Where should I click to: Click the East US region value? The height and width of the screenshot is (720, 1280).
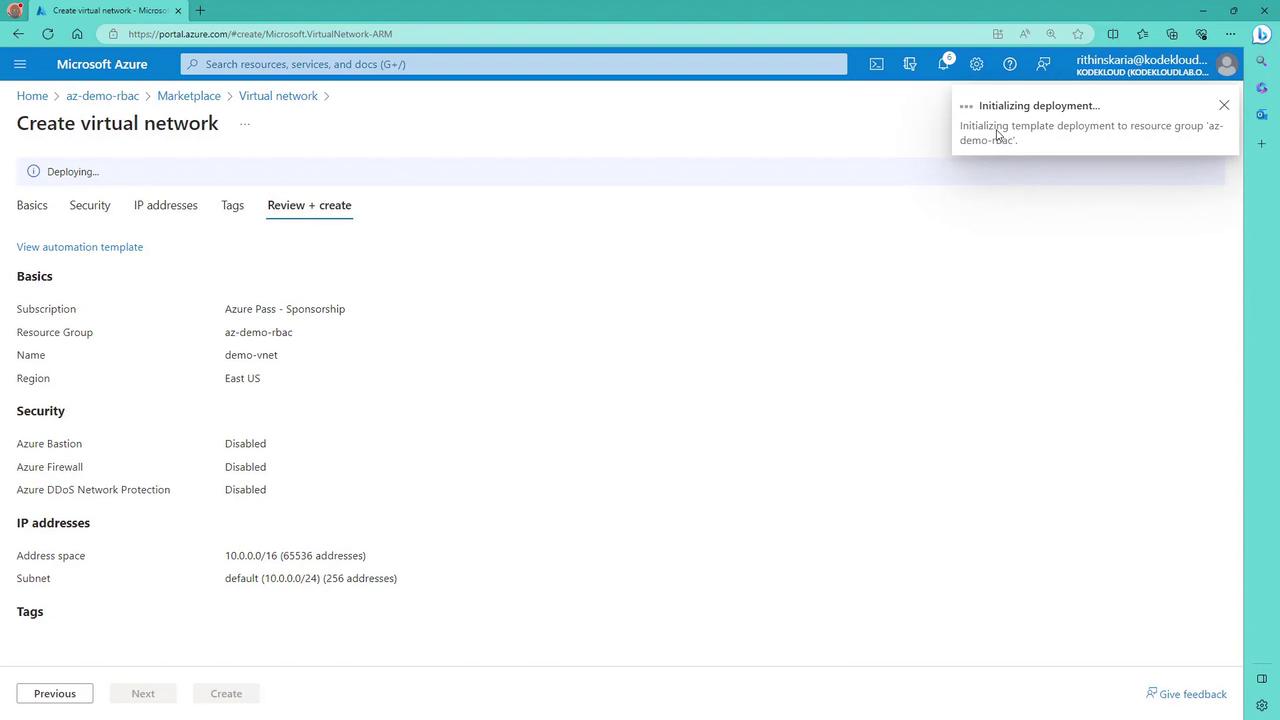pos(242,378)
